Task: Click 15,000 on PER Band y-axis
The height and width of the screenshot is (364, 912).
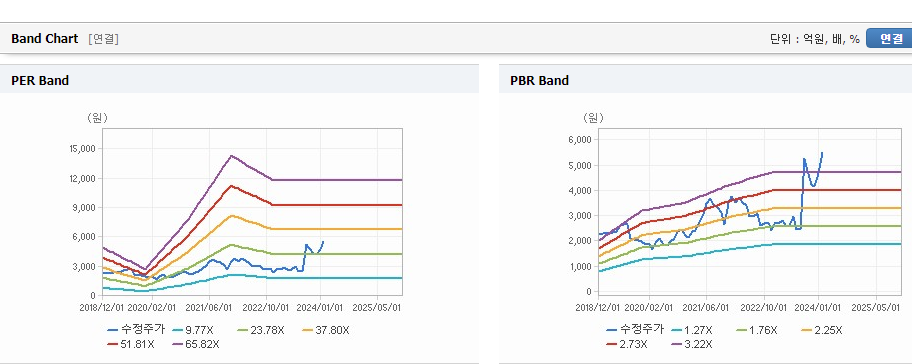Action: pyautogui.click(x=83, y=149)
